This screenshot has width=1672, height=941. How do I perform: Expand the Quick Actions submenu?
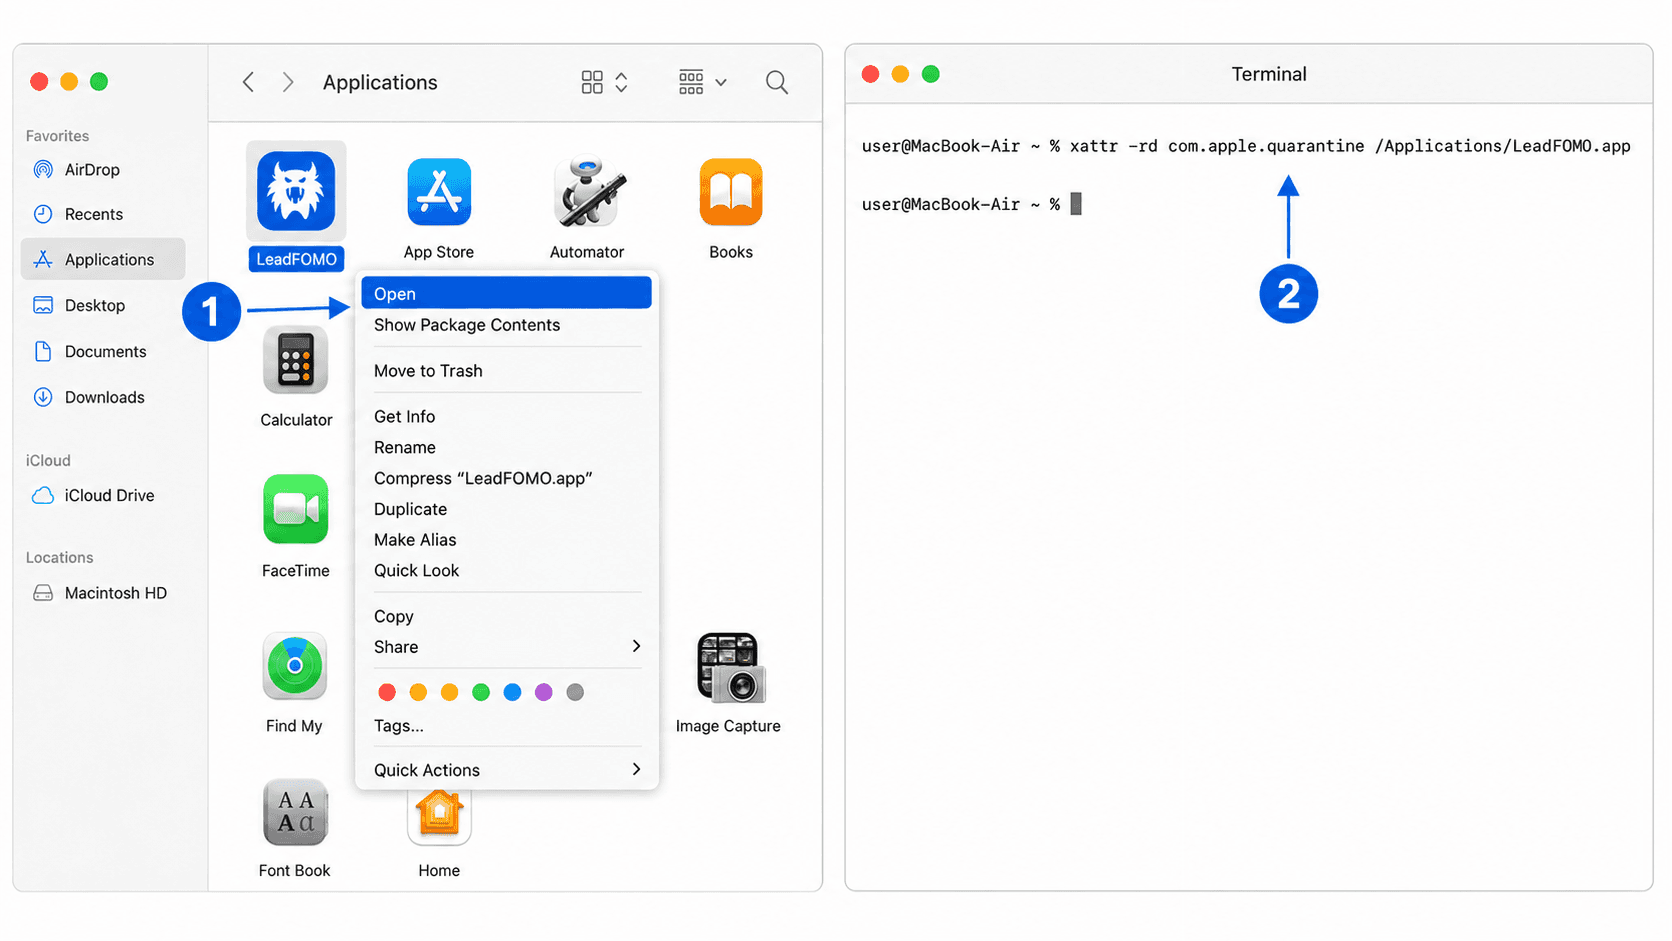507,770
